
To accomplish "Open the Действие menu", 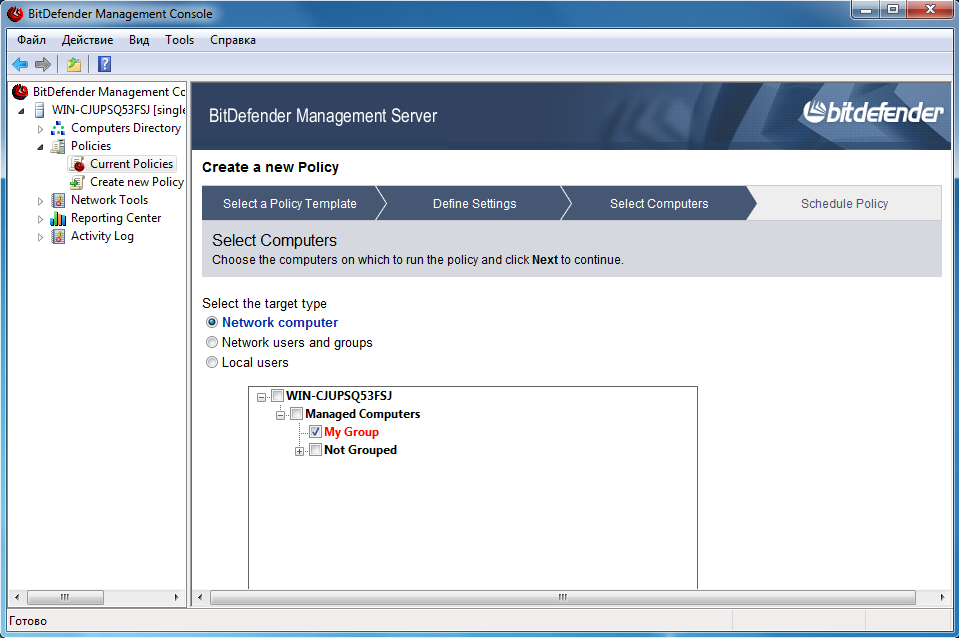I will [x=87, y=40].
